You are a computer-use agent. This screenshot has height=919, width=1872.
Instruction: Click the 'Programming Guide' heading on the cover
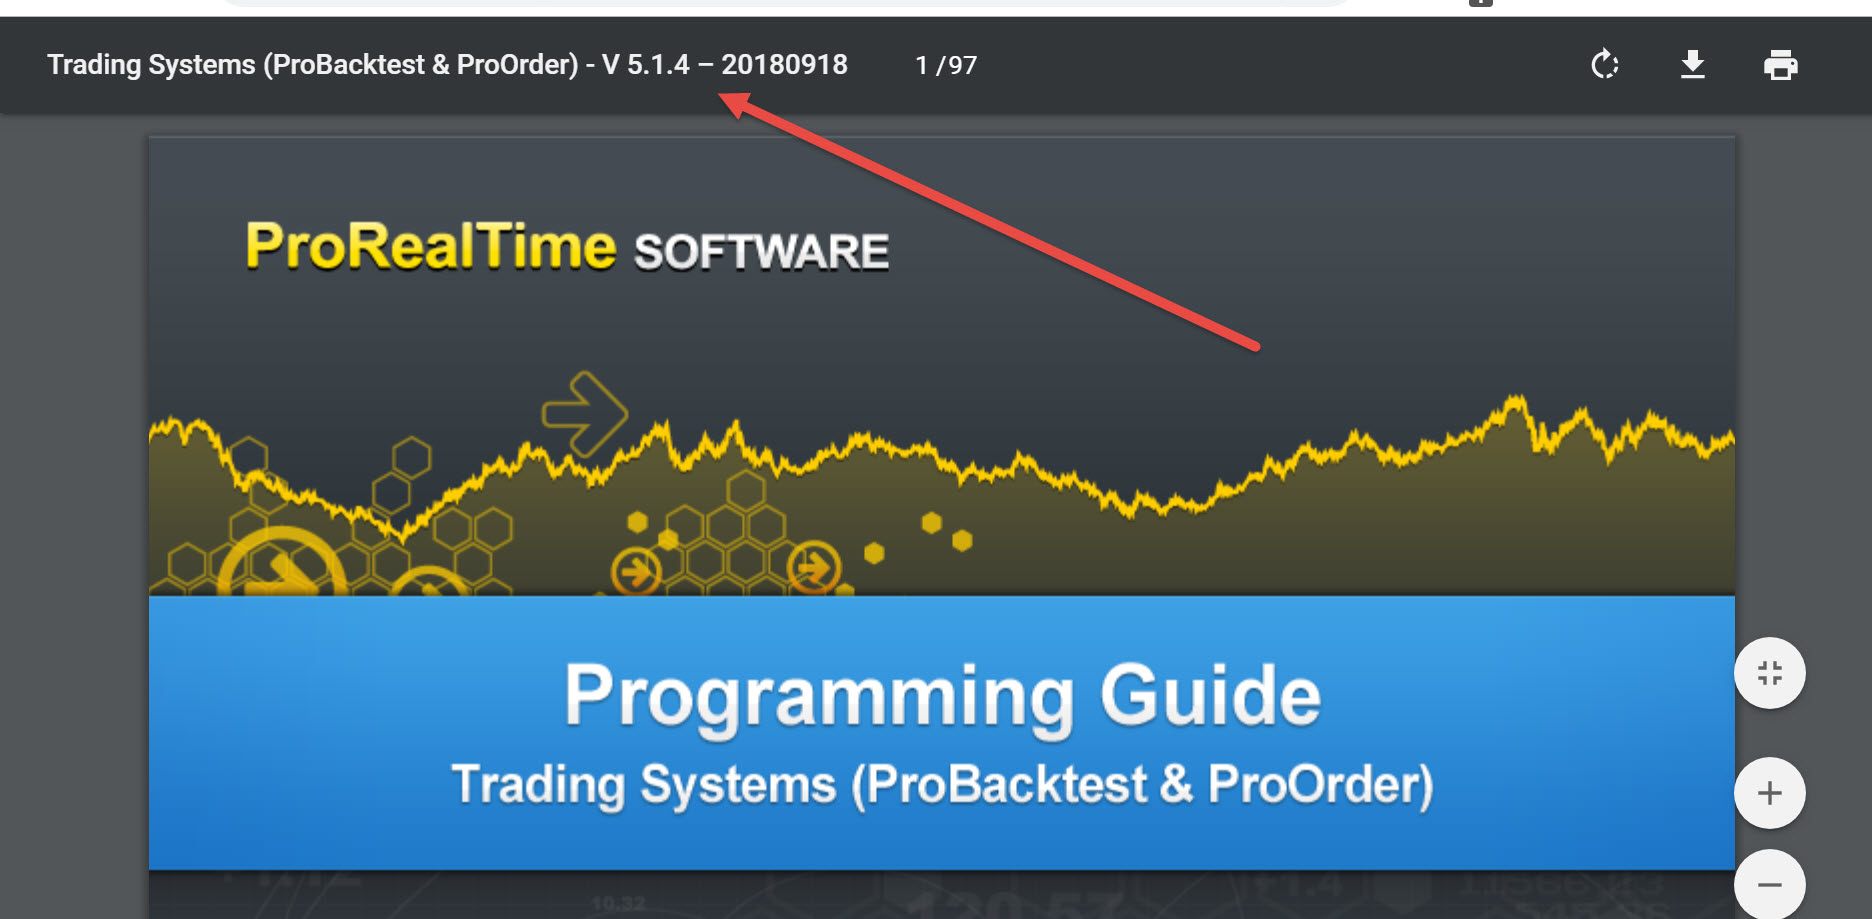pyautogui.click(x=942, y=696)
